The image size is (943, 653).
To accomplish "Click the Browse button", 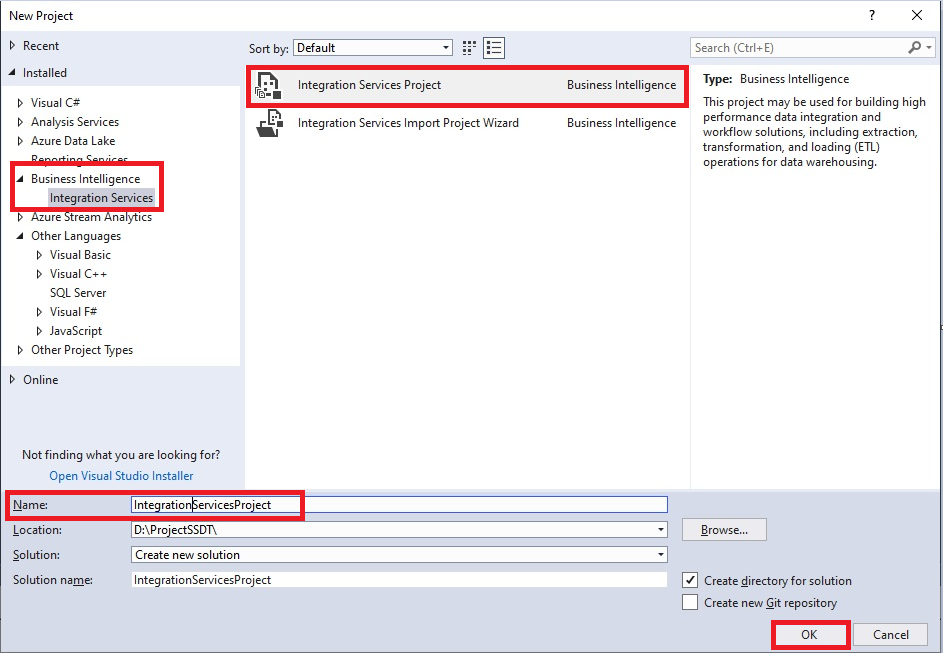I will (723, 530).
